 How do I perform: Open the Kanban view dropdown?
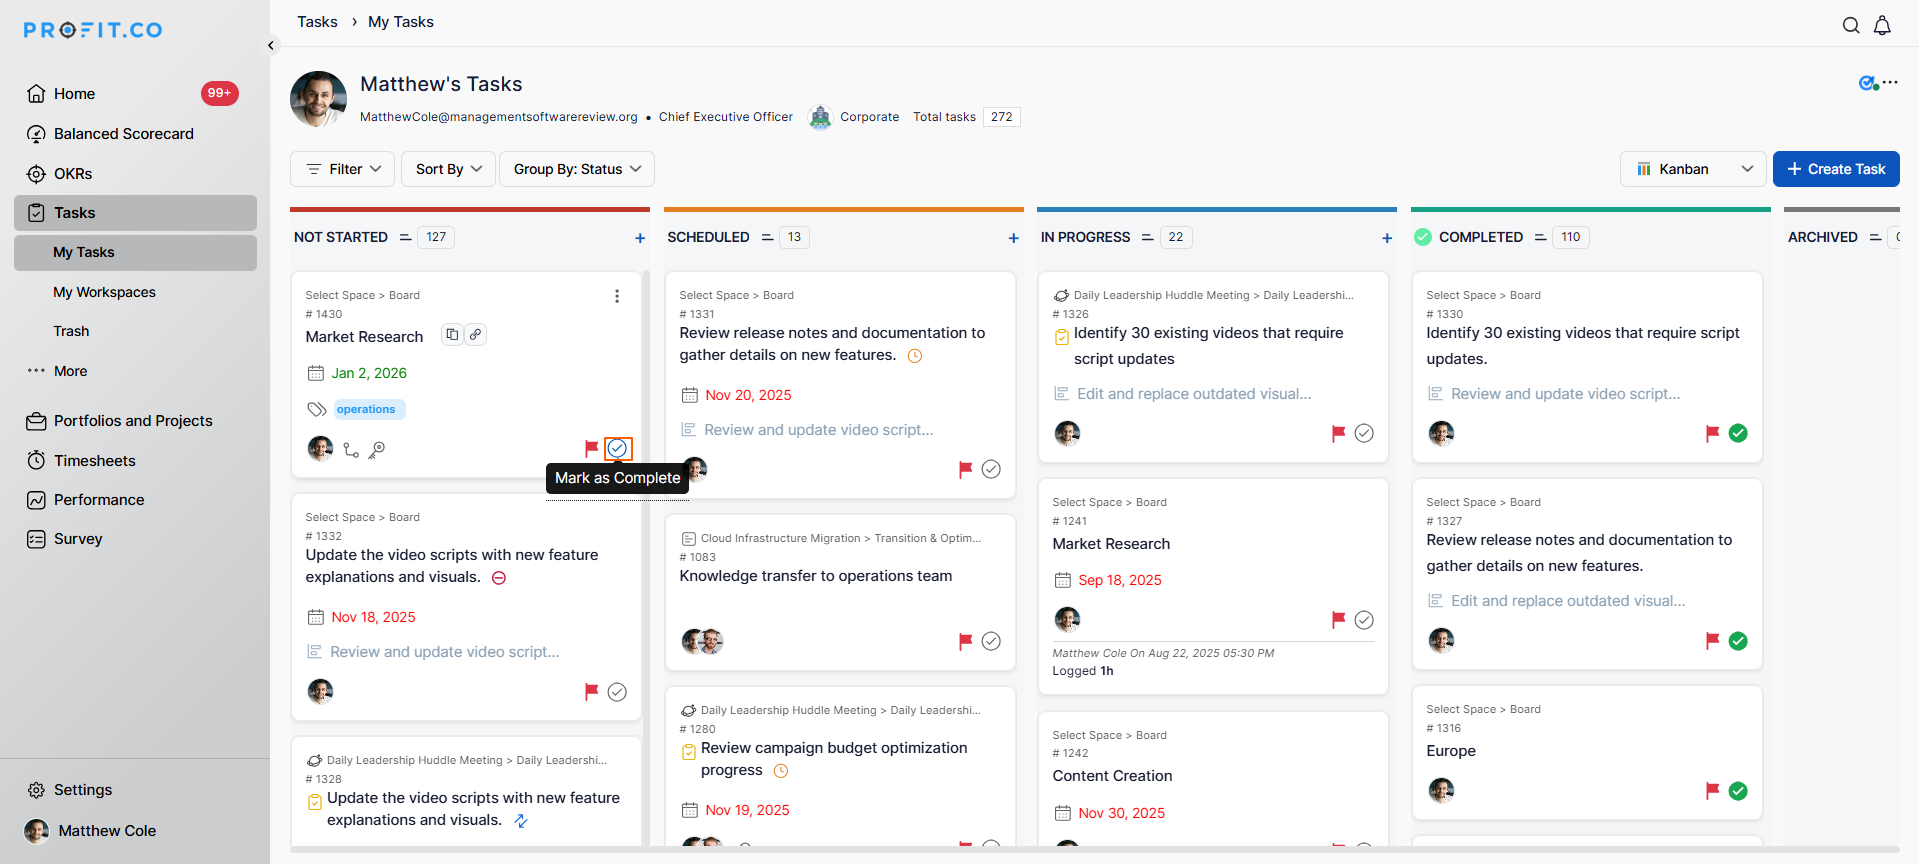click(1694, 169)
